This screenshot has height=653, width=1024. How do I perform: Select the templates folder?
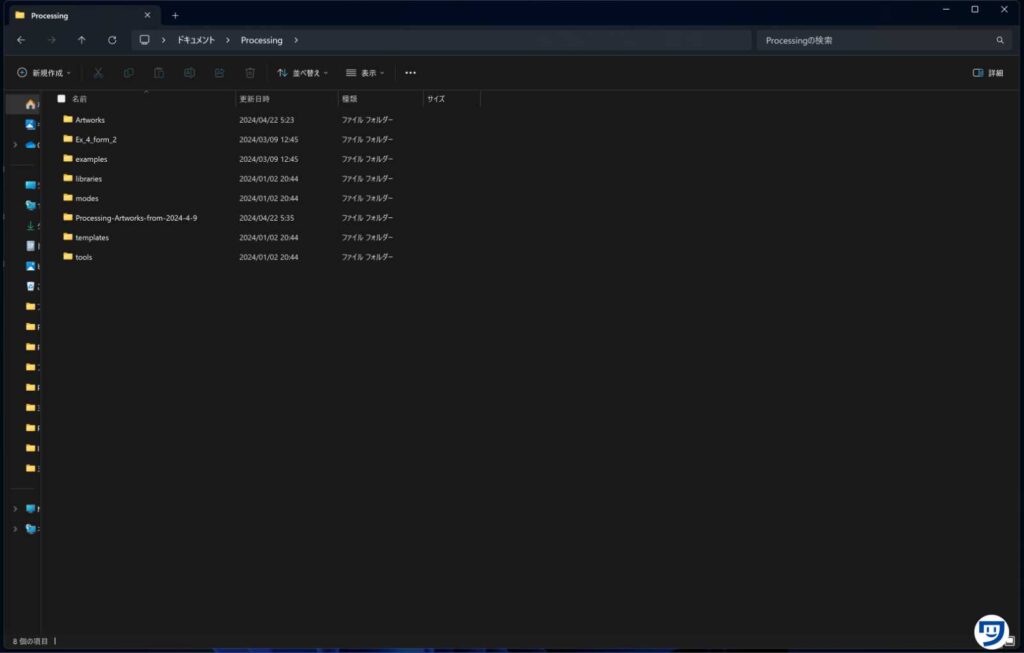92,237
